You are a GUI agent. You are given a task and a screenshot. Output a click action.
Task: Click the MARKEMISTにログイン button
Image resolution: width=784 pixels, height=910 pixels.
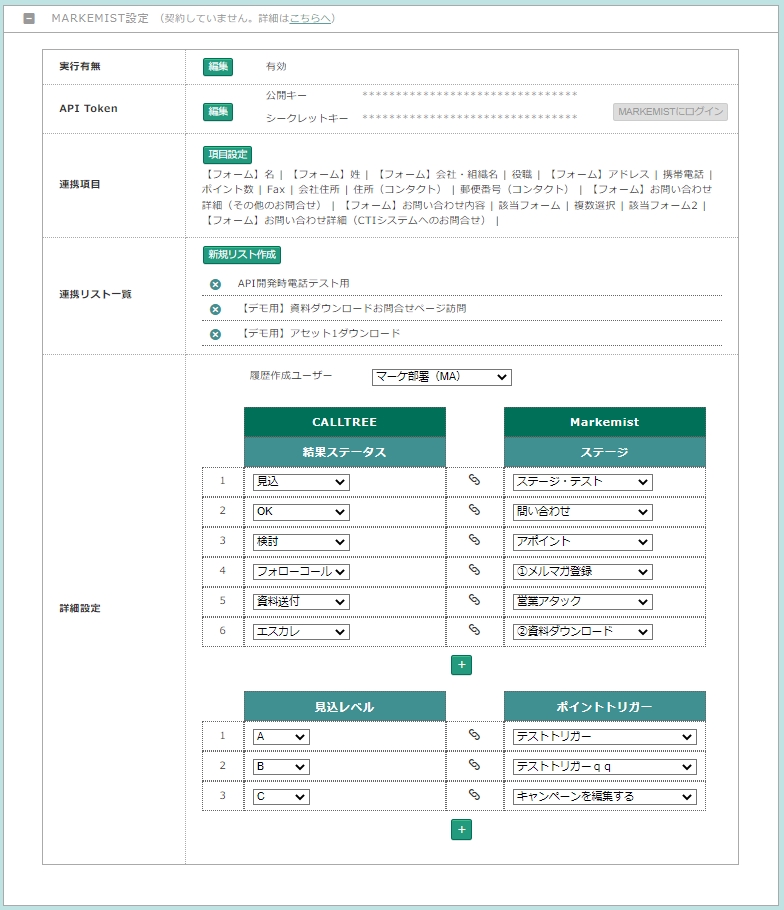pos(670,111)
